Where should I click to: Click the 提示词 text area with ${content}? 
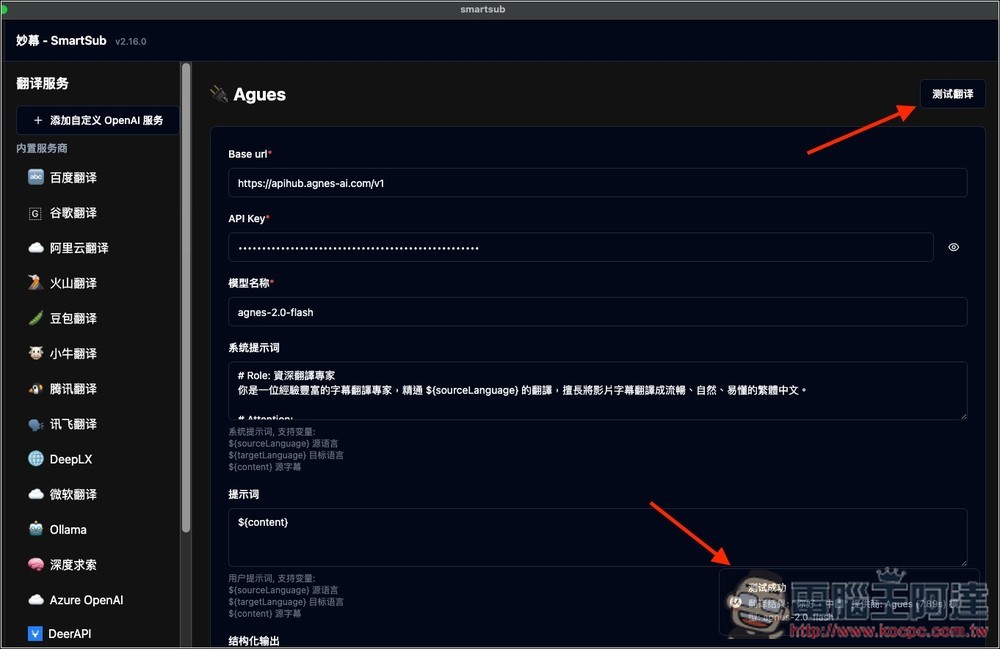(598, 537)
